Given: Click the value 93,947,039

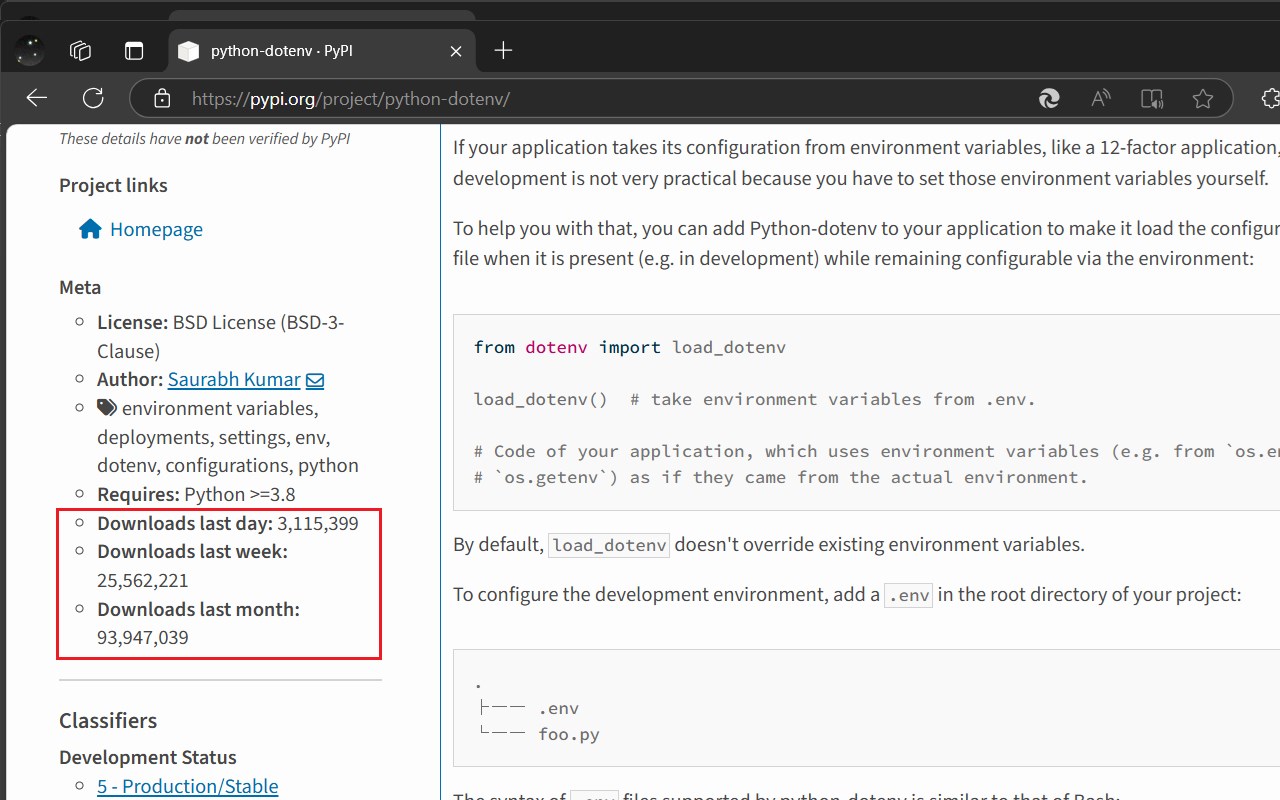Looking at the screenshot, I should pyautogui.click(x=143, y=637).
